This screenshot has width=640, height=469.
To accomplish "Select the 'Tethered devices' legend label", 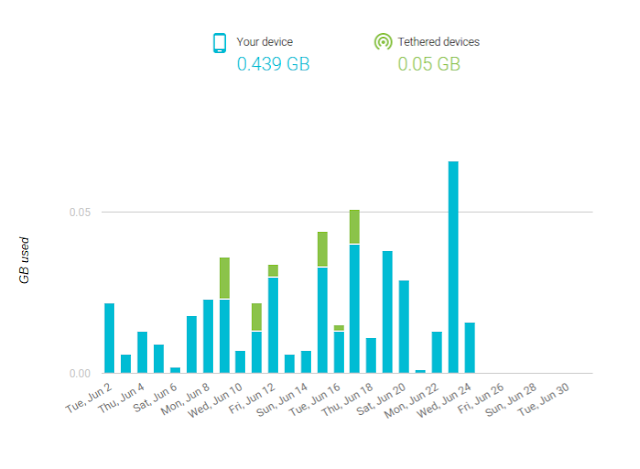I will (x=439, y=42).
